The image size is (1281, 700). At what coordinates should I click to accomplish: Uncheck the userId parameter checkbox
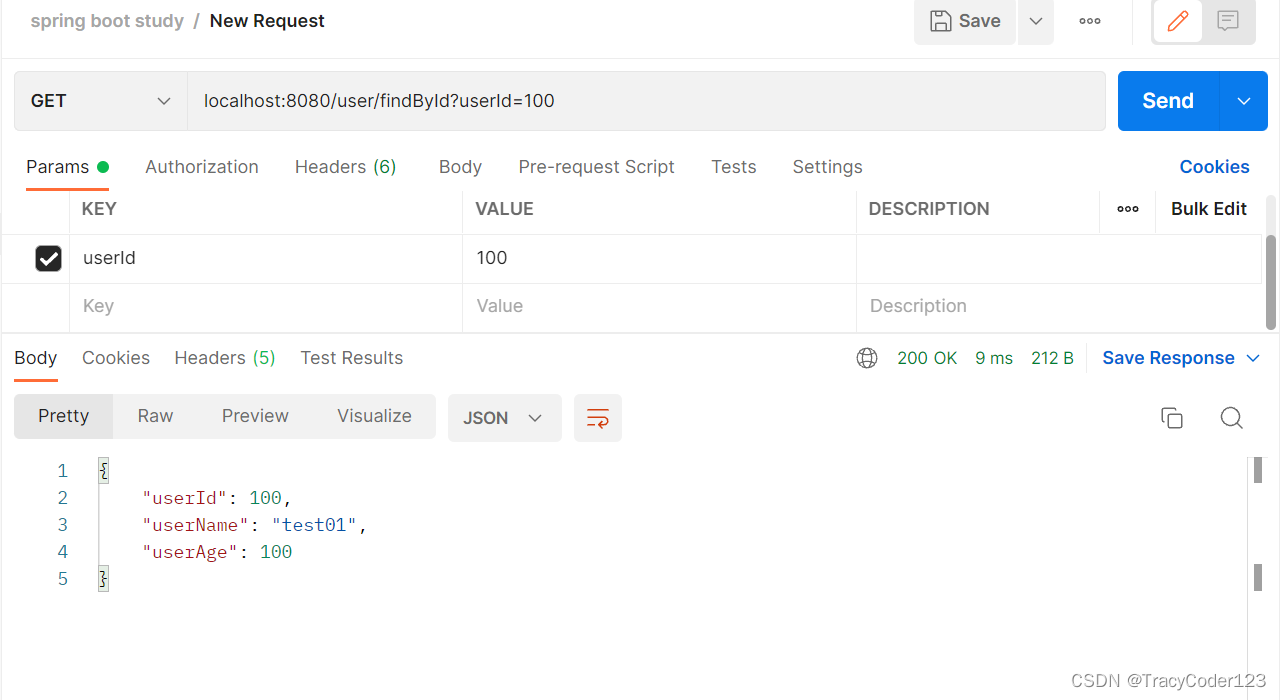coord(49,258)
